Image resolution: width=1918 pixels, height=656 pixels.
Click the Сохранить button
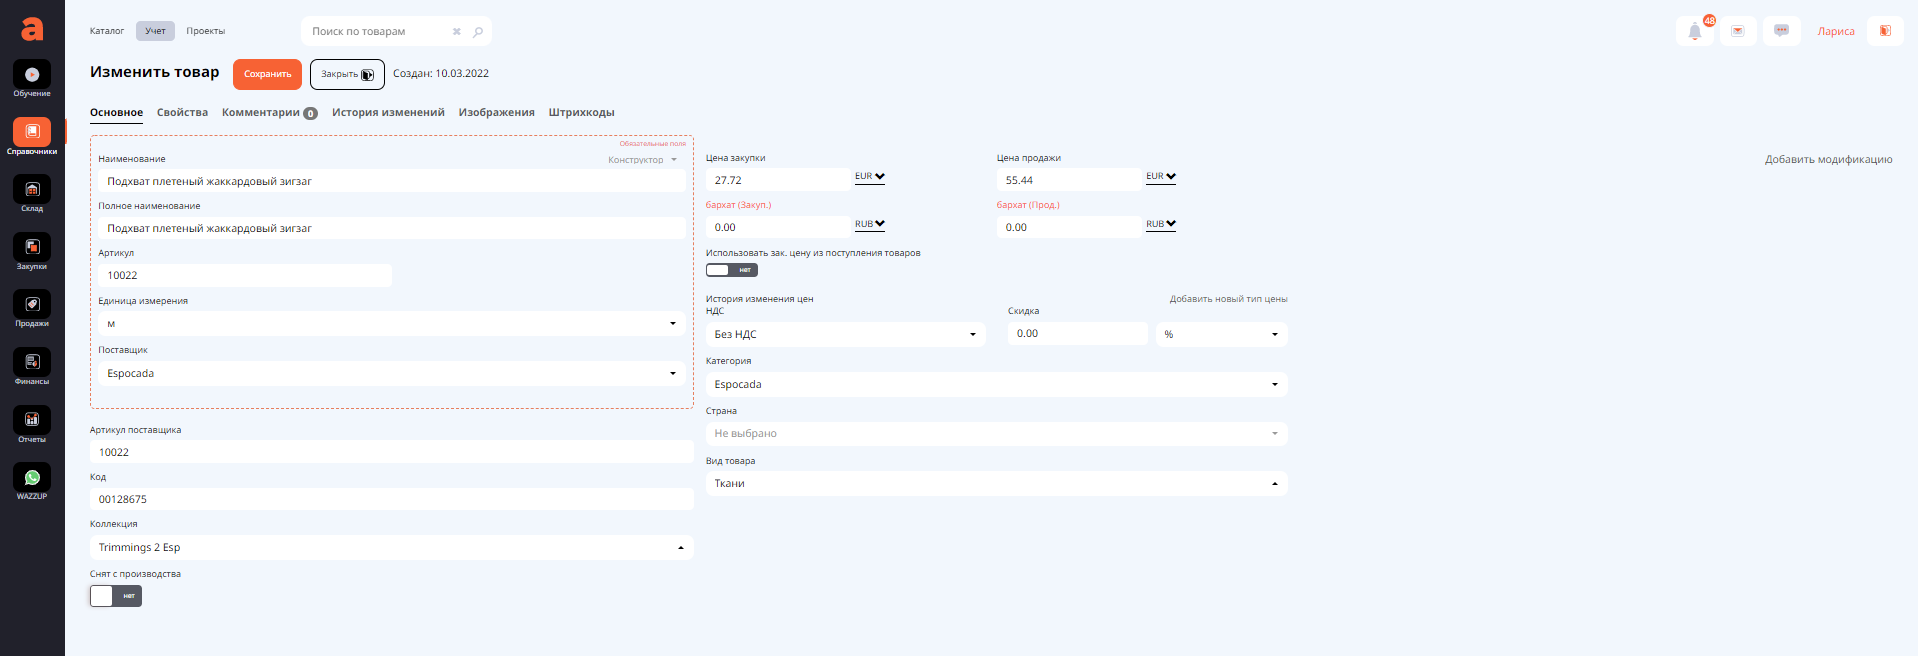(x=267, y=74)
